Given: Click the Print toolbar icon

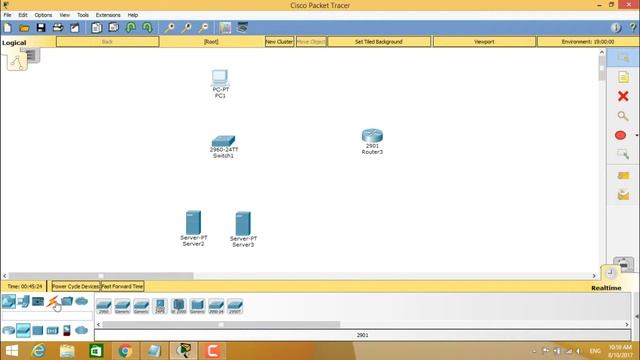Looking at the screenshot, I should pyautogui.click(x=58, y=28).
